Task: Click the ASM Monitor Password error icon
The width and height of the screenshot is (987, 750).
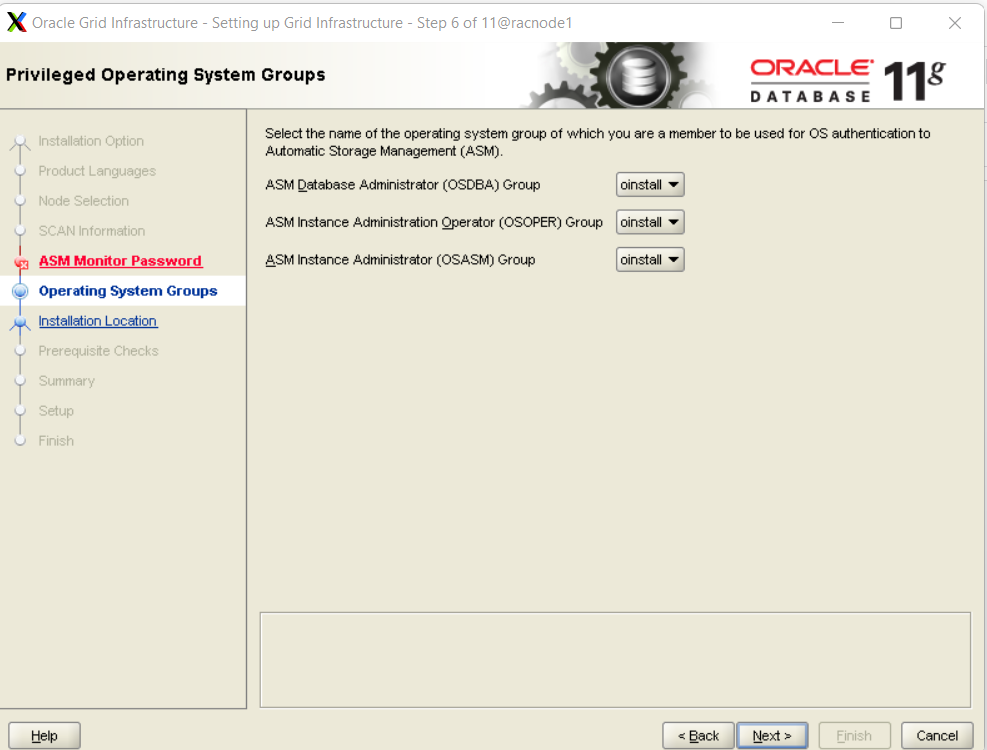Action: point(21,263)
